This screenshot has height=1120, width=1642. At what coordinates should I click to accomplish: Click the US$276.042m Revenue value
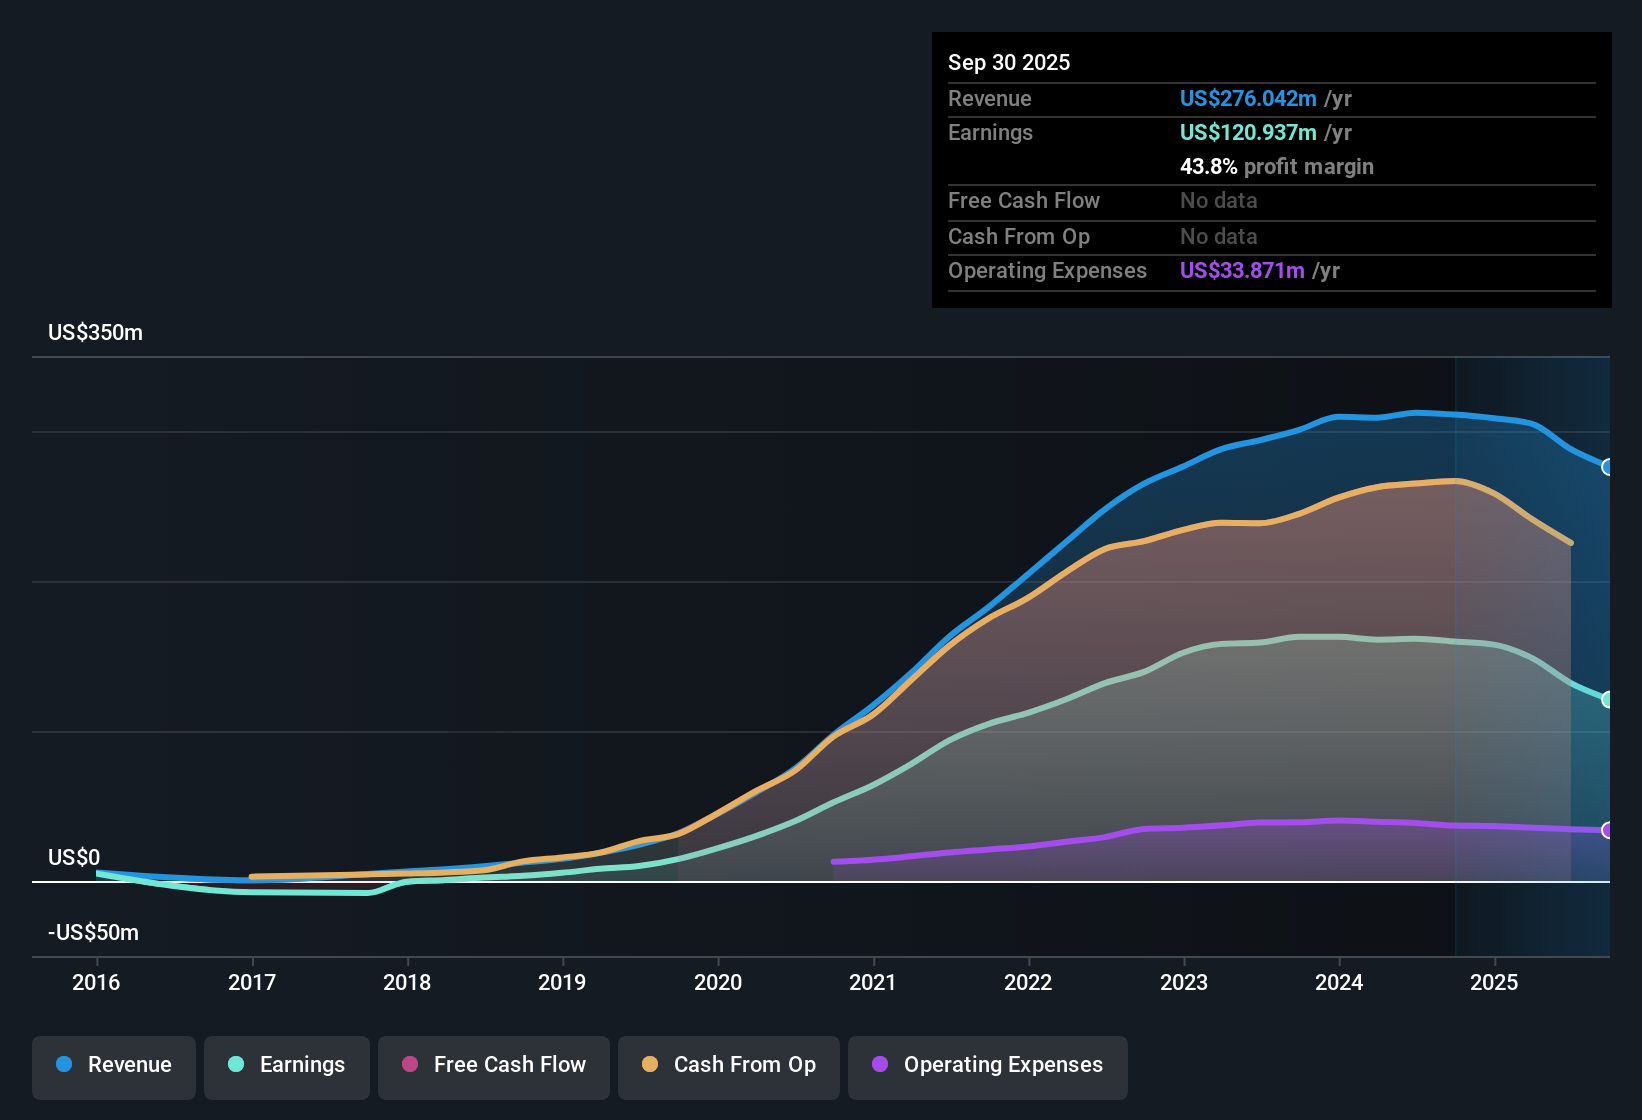(1248, 98)
